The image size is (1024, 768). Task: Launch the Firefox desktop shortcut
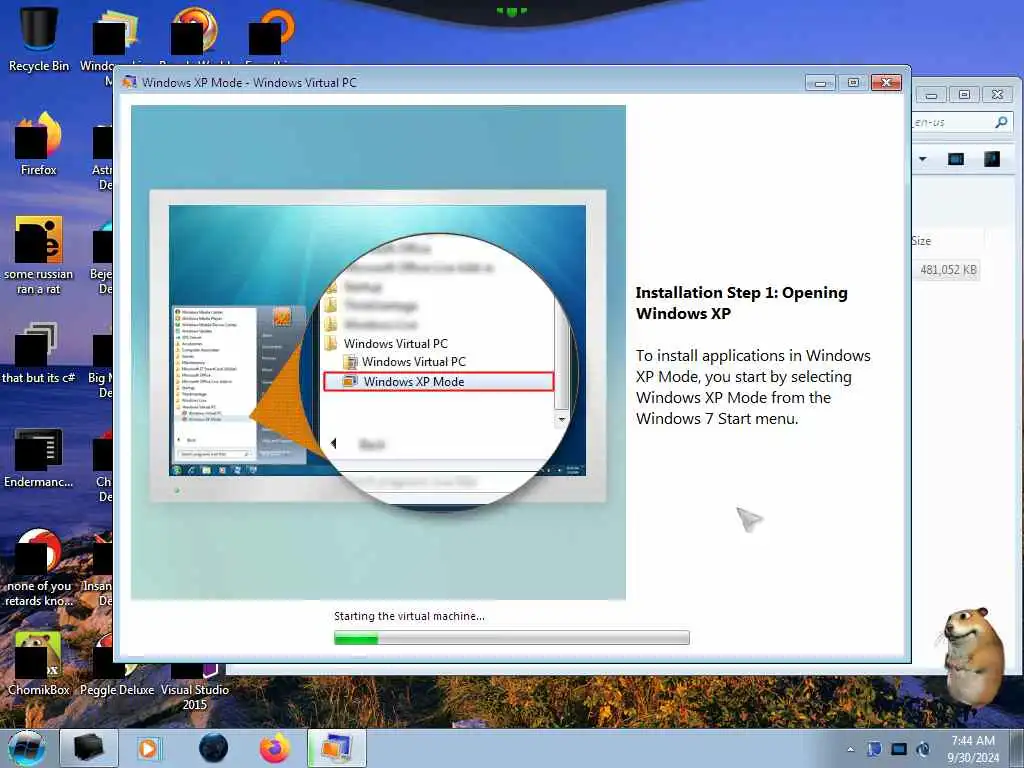coord(39,144)
